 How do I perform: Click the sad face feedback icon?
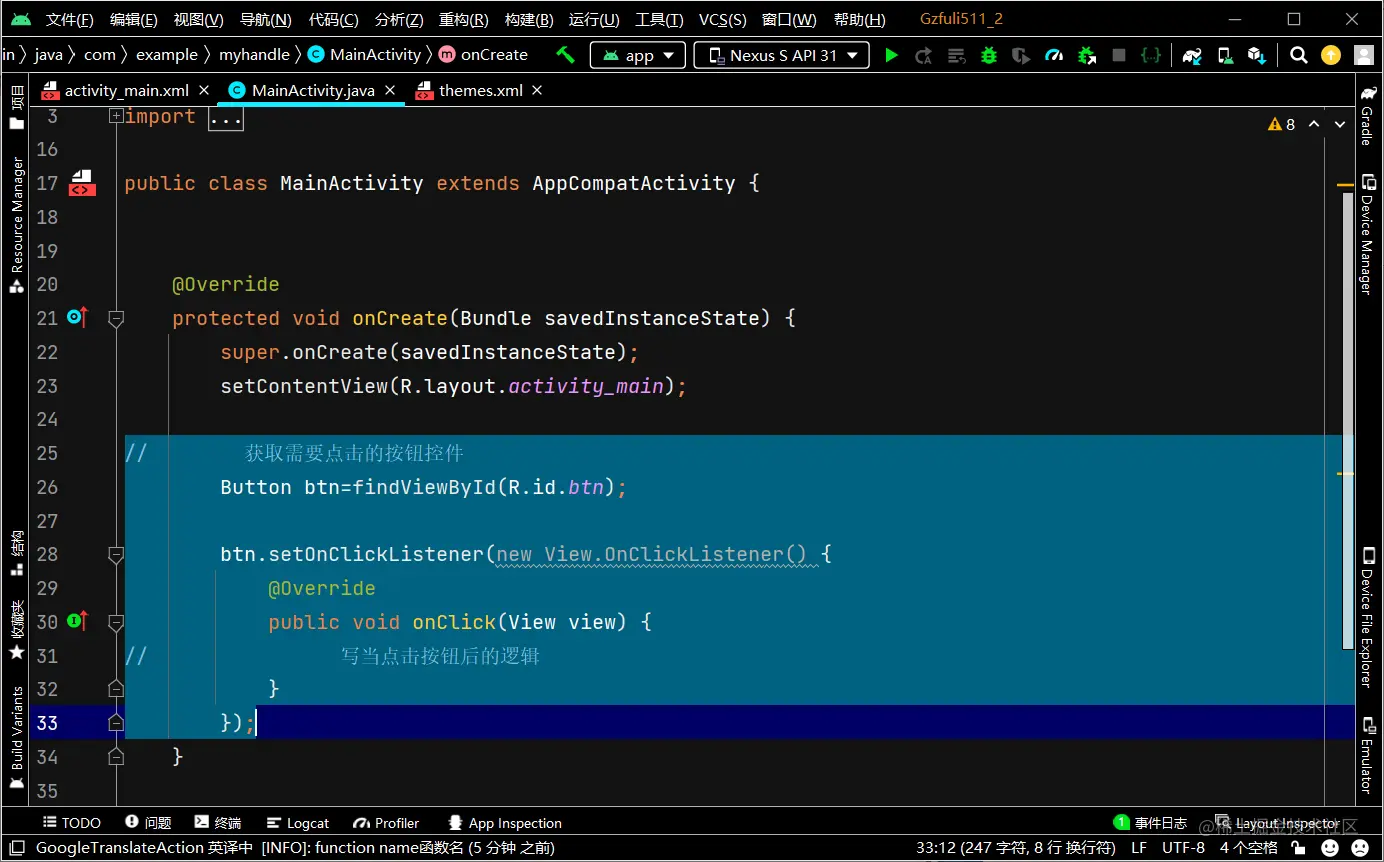tap(1362, 847)
